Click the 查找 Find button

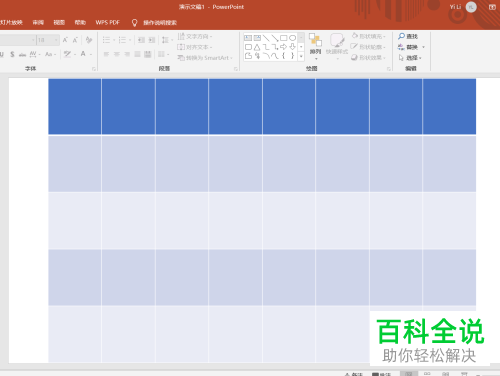pos(408,36)
